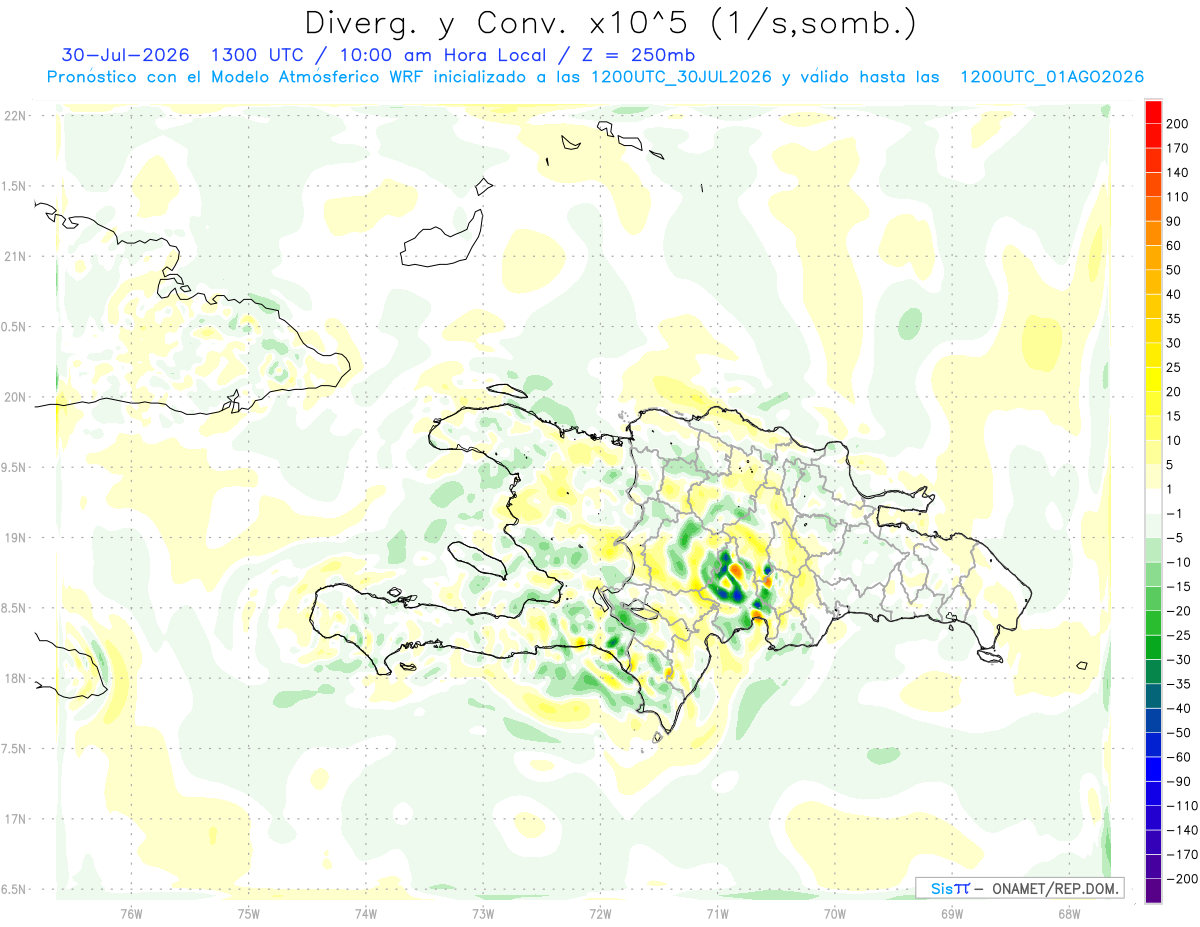This screenshot has height=927, width=1200.
Task: Select the white segment between 1 and -1
Action: pos(1153,500)
